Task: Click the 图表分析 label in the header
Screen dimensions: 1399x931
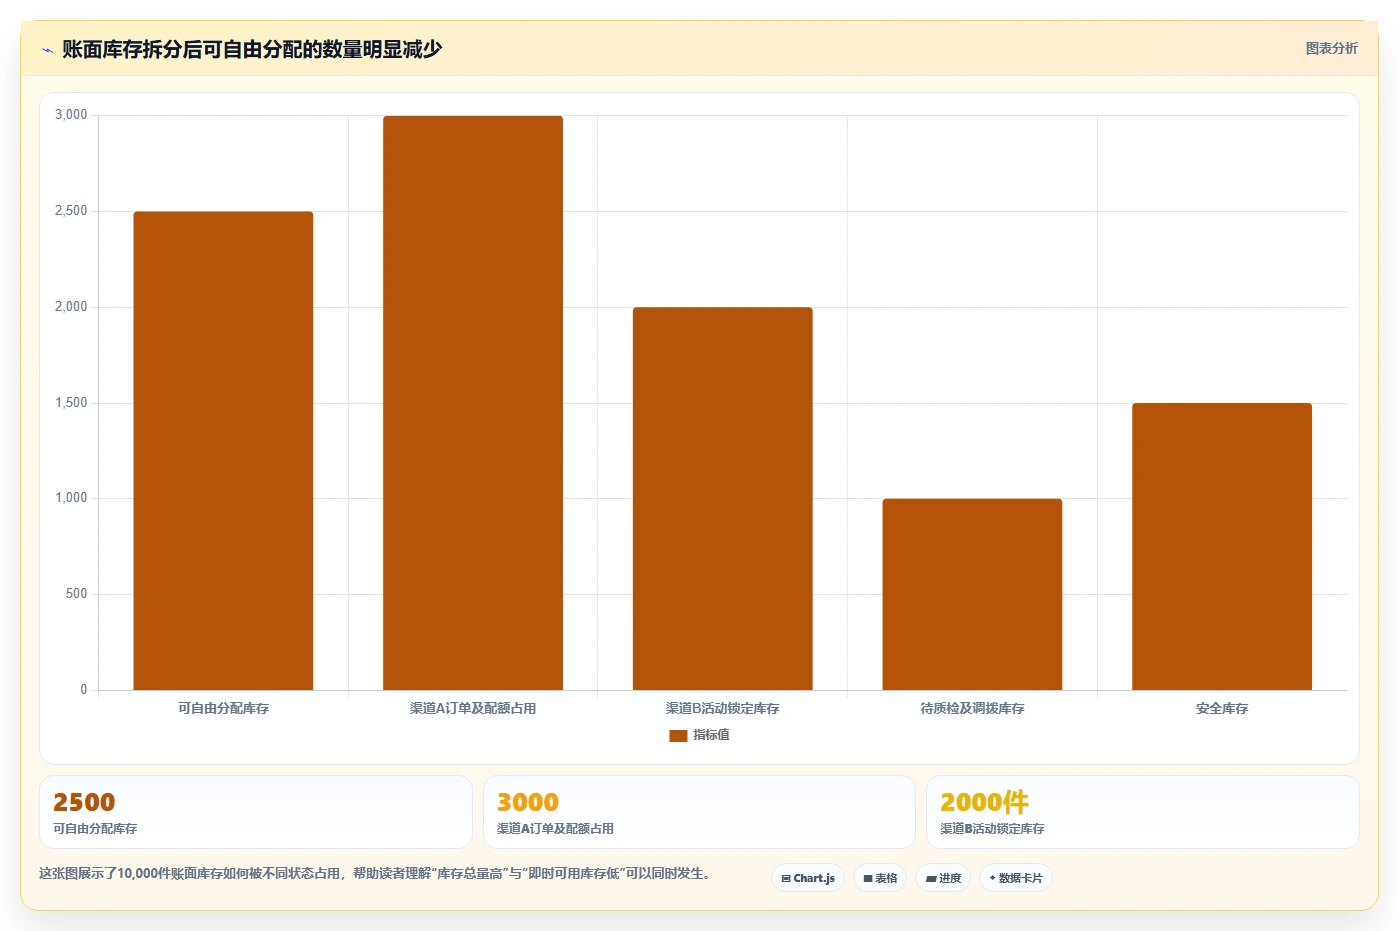Action: coord(1331,48)
